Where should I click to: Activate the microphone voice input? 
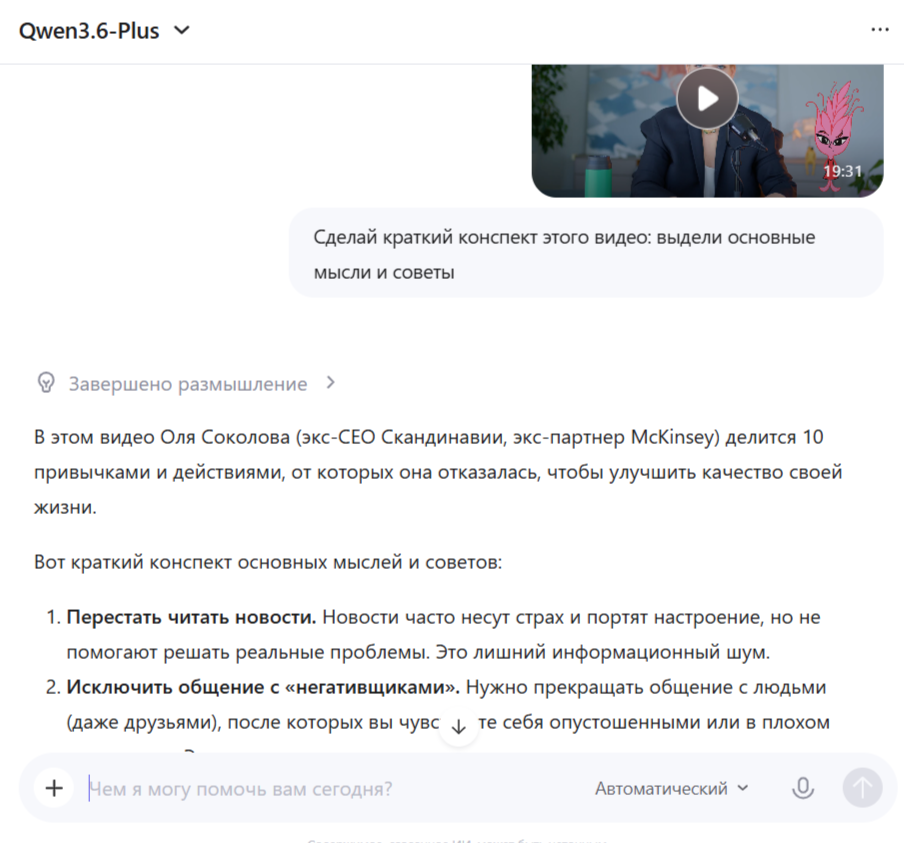click(803, 788)
